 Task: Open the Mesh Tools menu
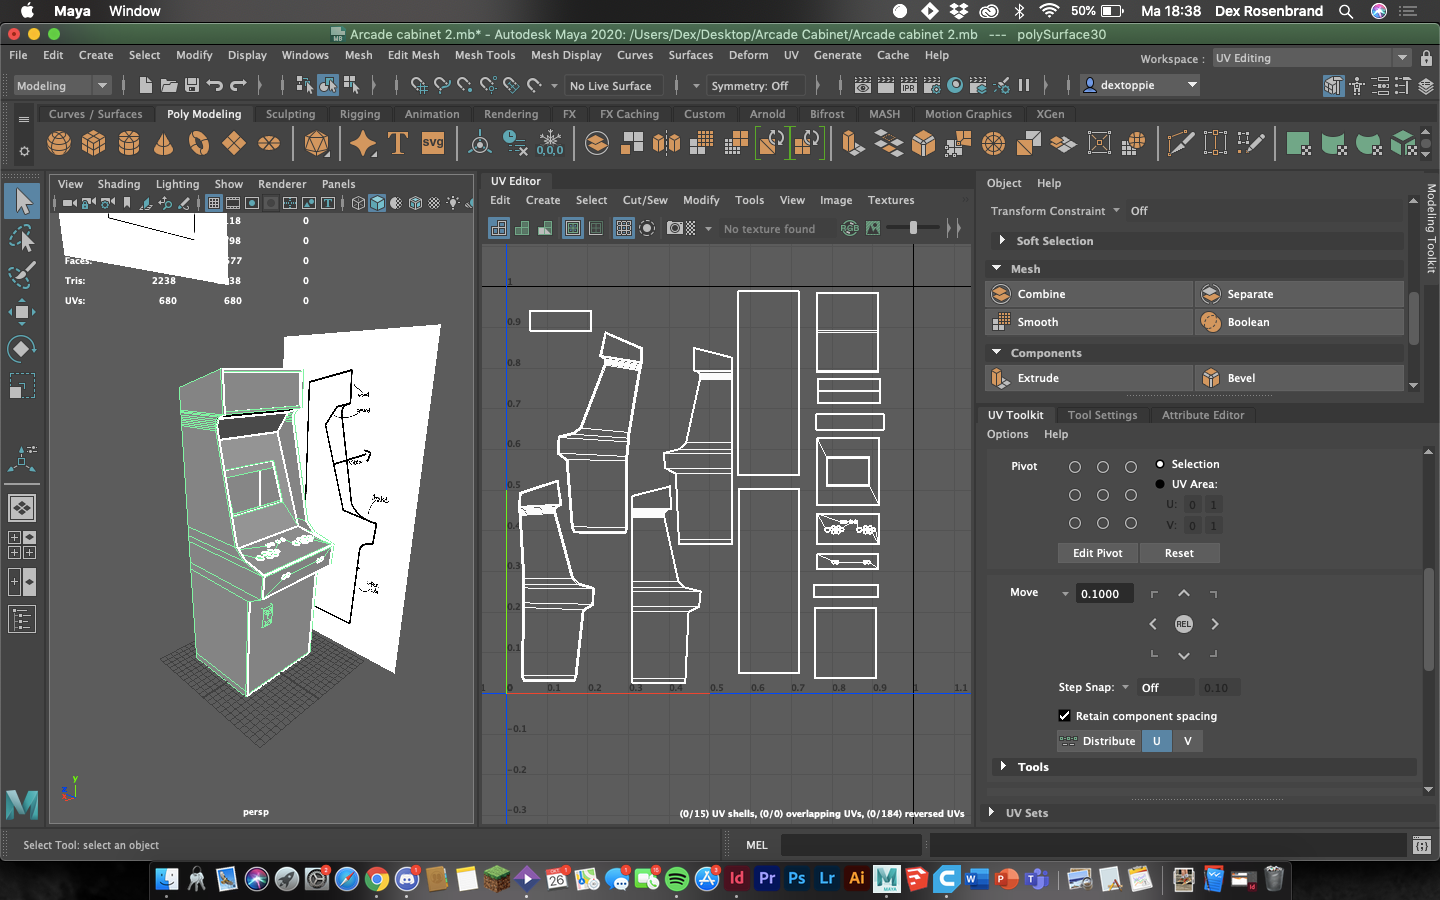point(485,55)
